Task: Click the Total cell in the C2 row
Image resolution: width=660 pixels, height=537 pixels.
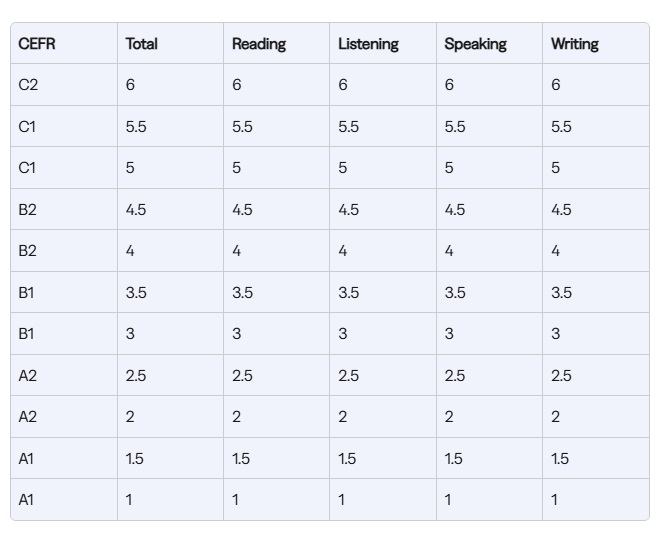Action: (131, 85)
